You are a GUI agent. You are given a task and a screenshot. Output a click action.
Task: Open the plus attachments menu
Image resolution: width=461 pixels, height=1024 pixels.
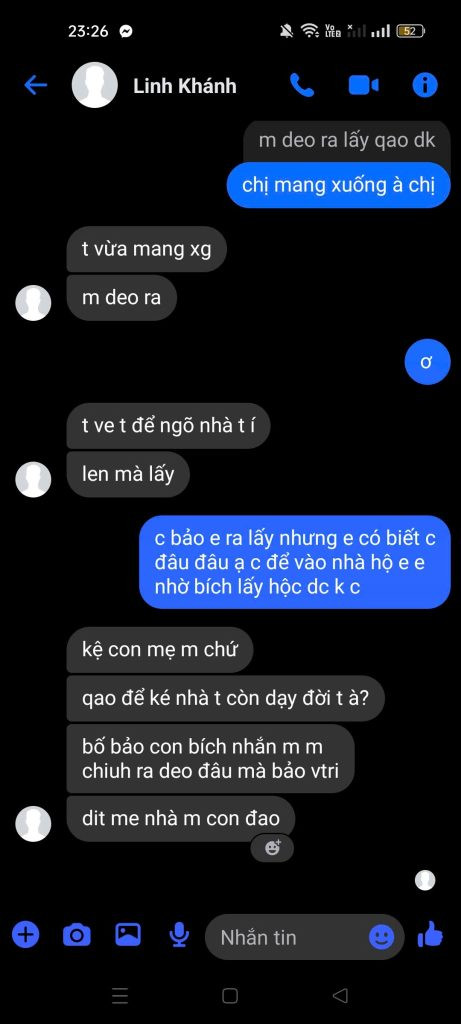coord(25,935)
